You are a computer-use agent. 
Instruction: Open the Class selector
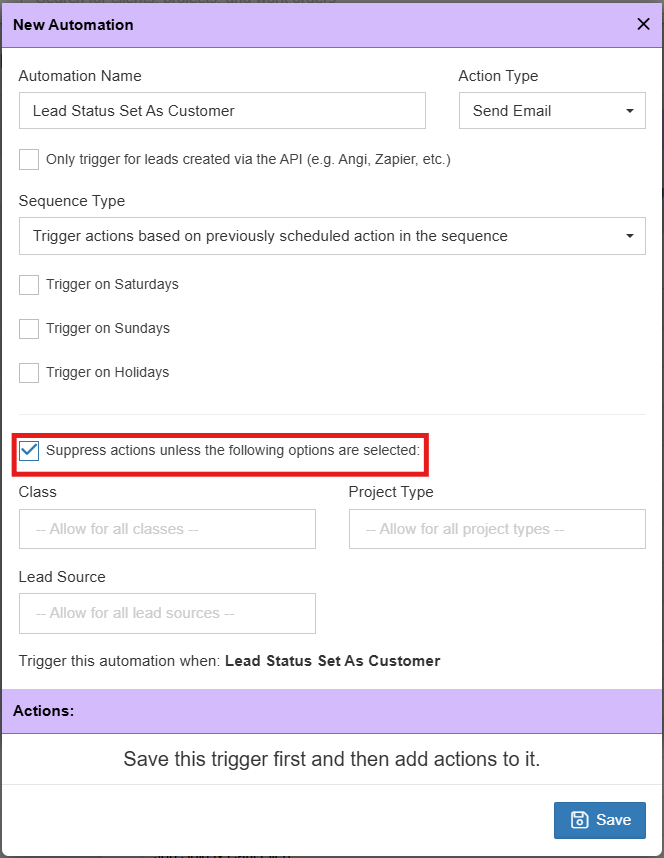coord(167,529)
